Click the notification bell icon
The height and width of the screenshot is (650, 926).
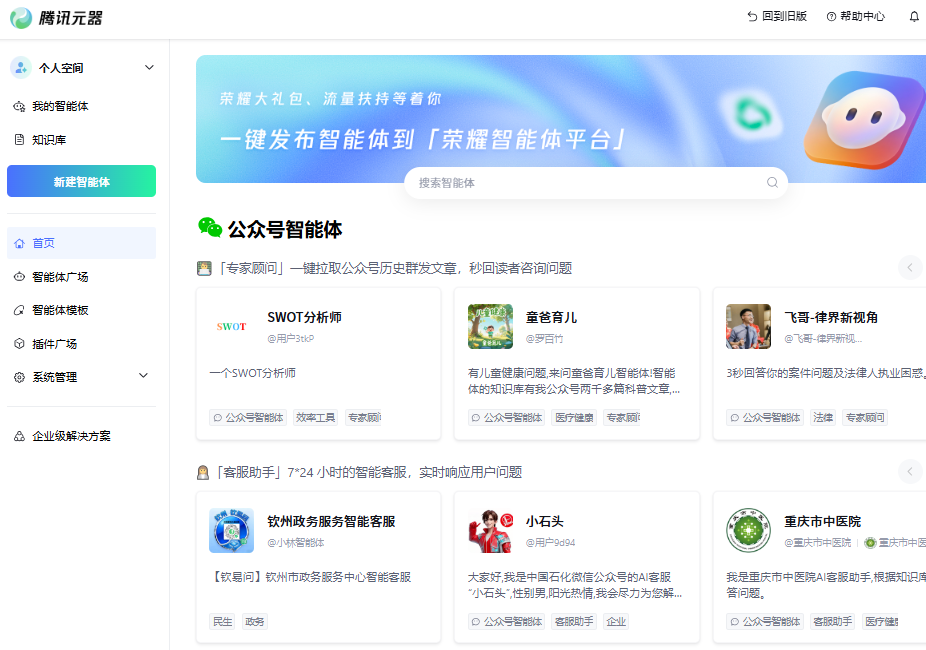click(913, 16)
